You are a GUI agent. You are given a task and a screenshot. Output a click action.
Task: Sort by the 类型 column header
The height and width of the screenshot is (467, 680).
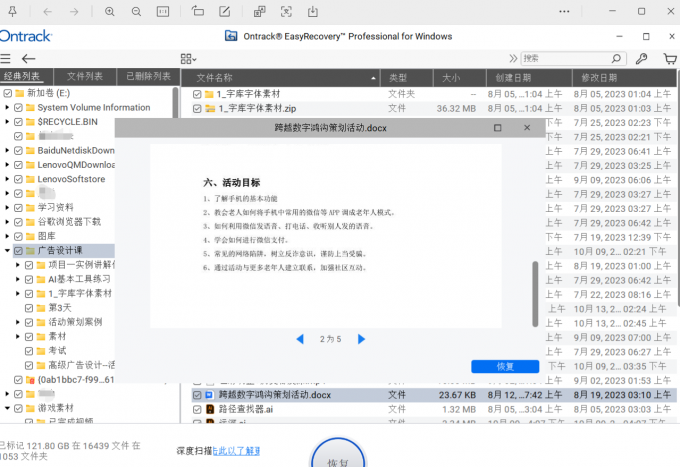point(407,78)
